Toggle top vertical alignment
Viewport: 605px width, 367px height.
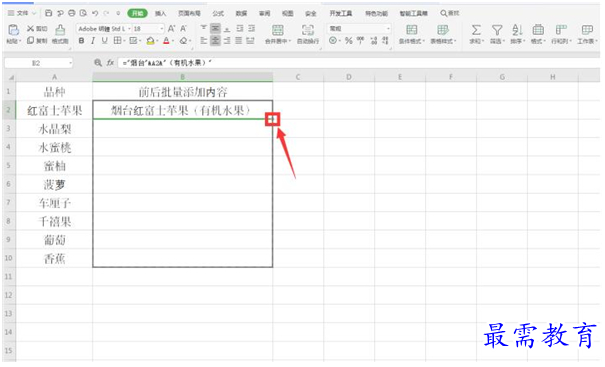coord(204,28)
